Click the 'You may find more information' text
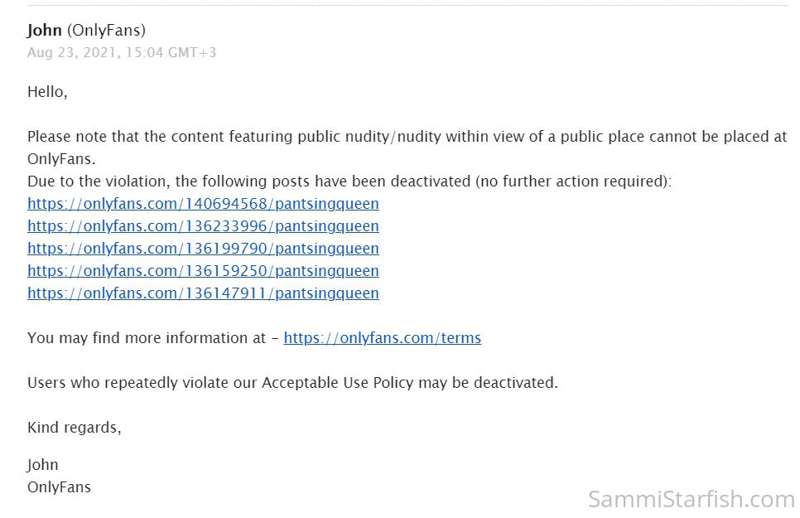The image size is (800, 518). pyautogui.click(x=148, y=338)
